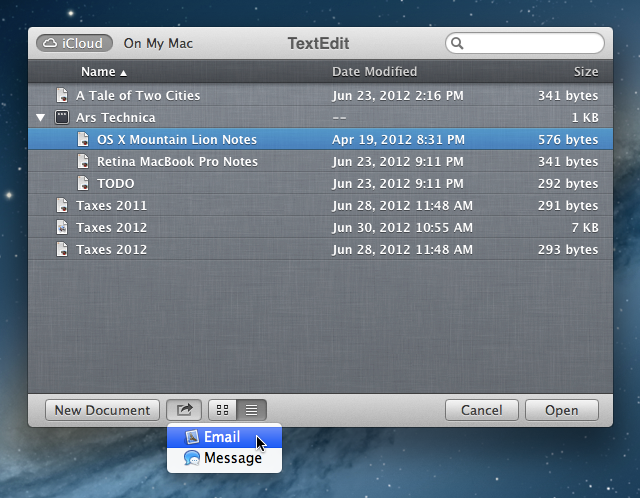Sort by the Size column

[586, 72]
